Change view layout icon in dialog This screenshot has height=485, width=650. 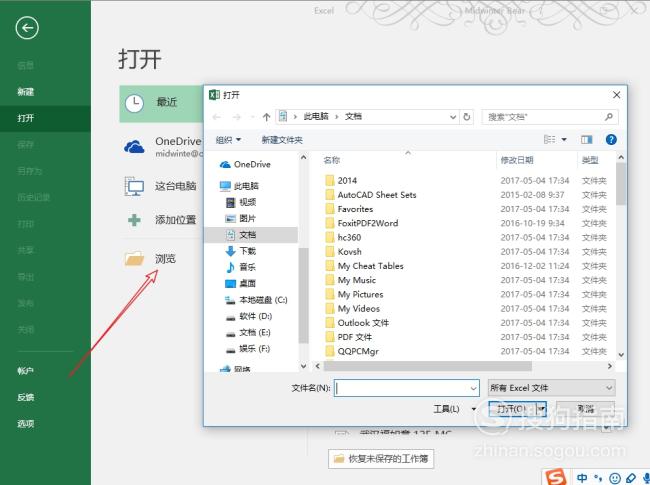(549, 140)
